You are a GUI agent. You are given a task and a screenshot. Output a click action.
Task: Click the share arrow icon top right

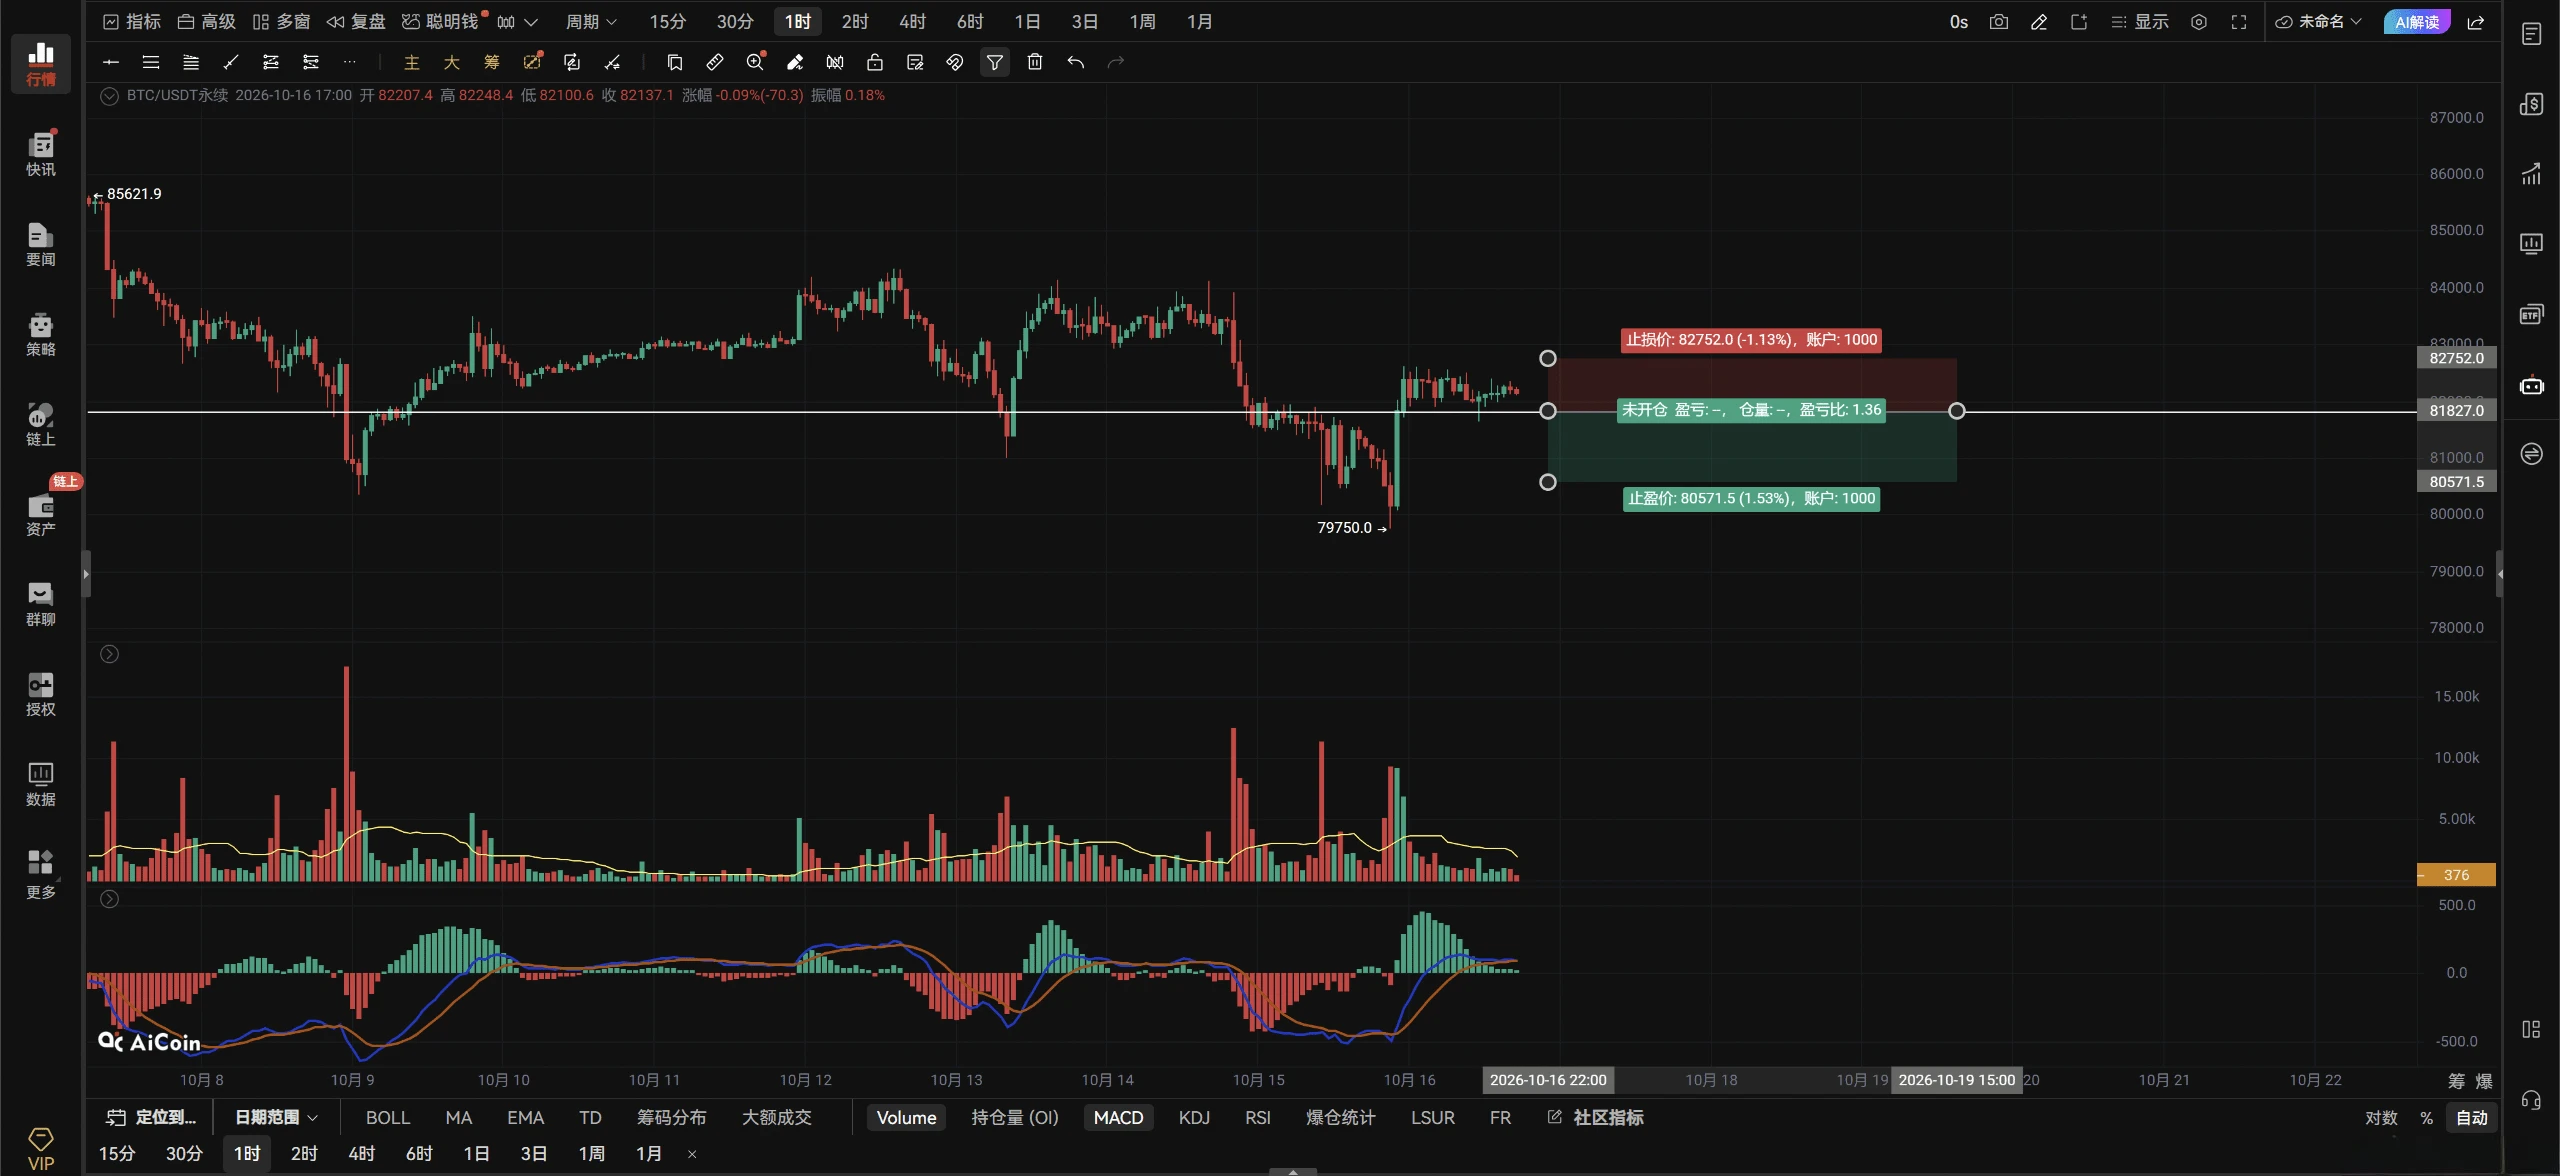[x=2476, y=22]
